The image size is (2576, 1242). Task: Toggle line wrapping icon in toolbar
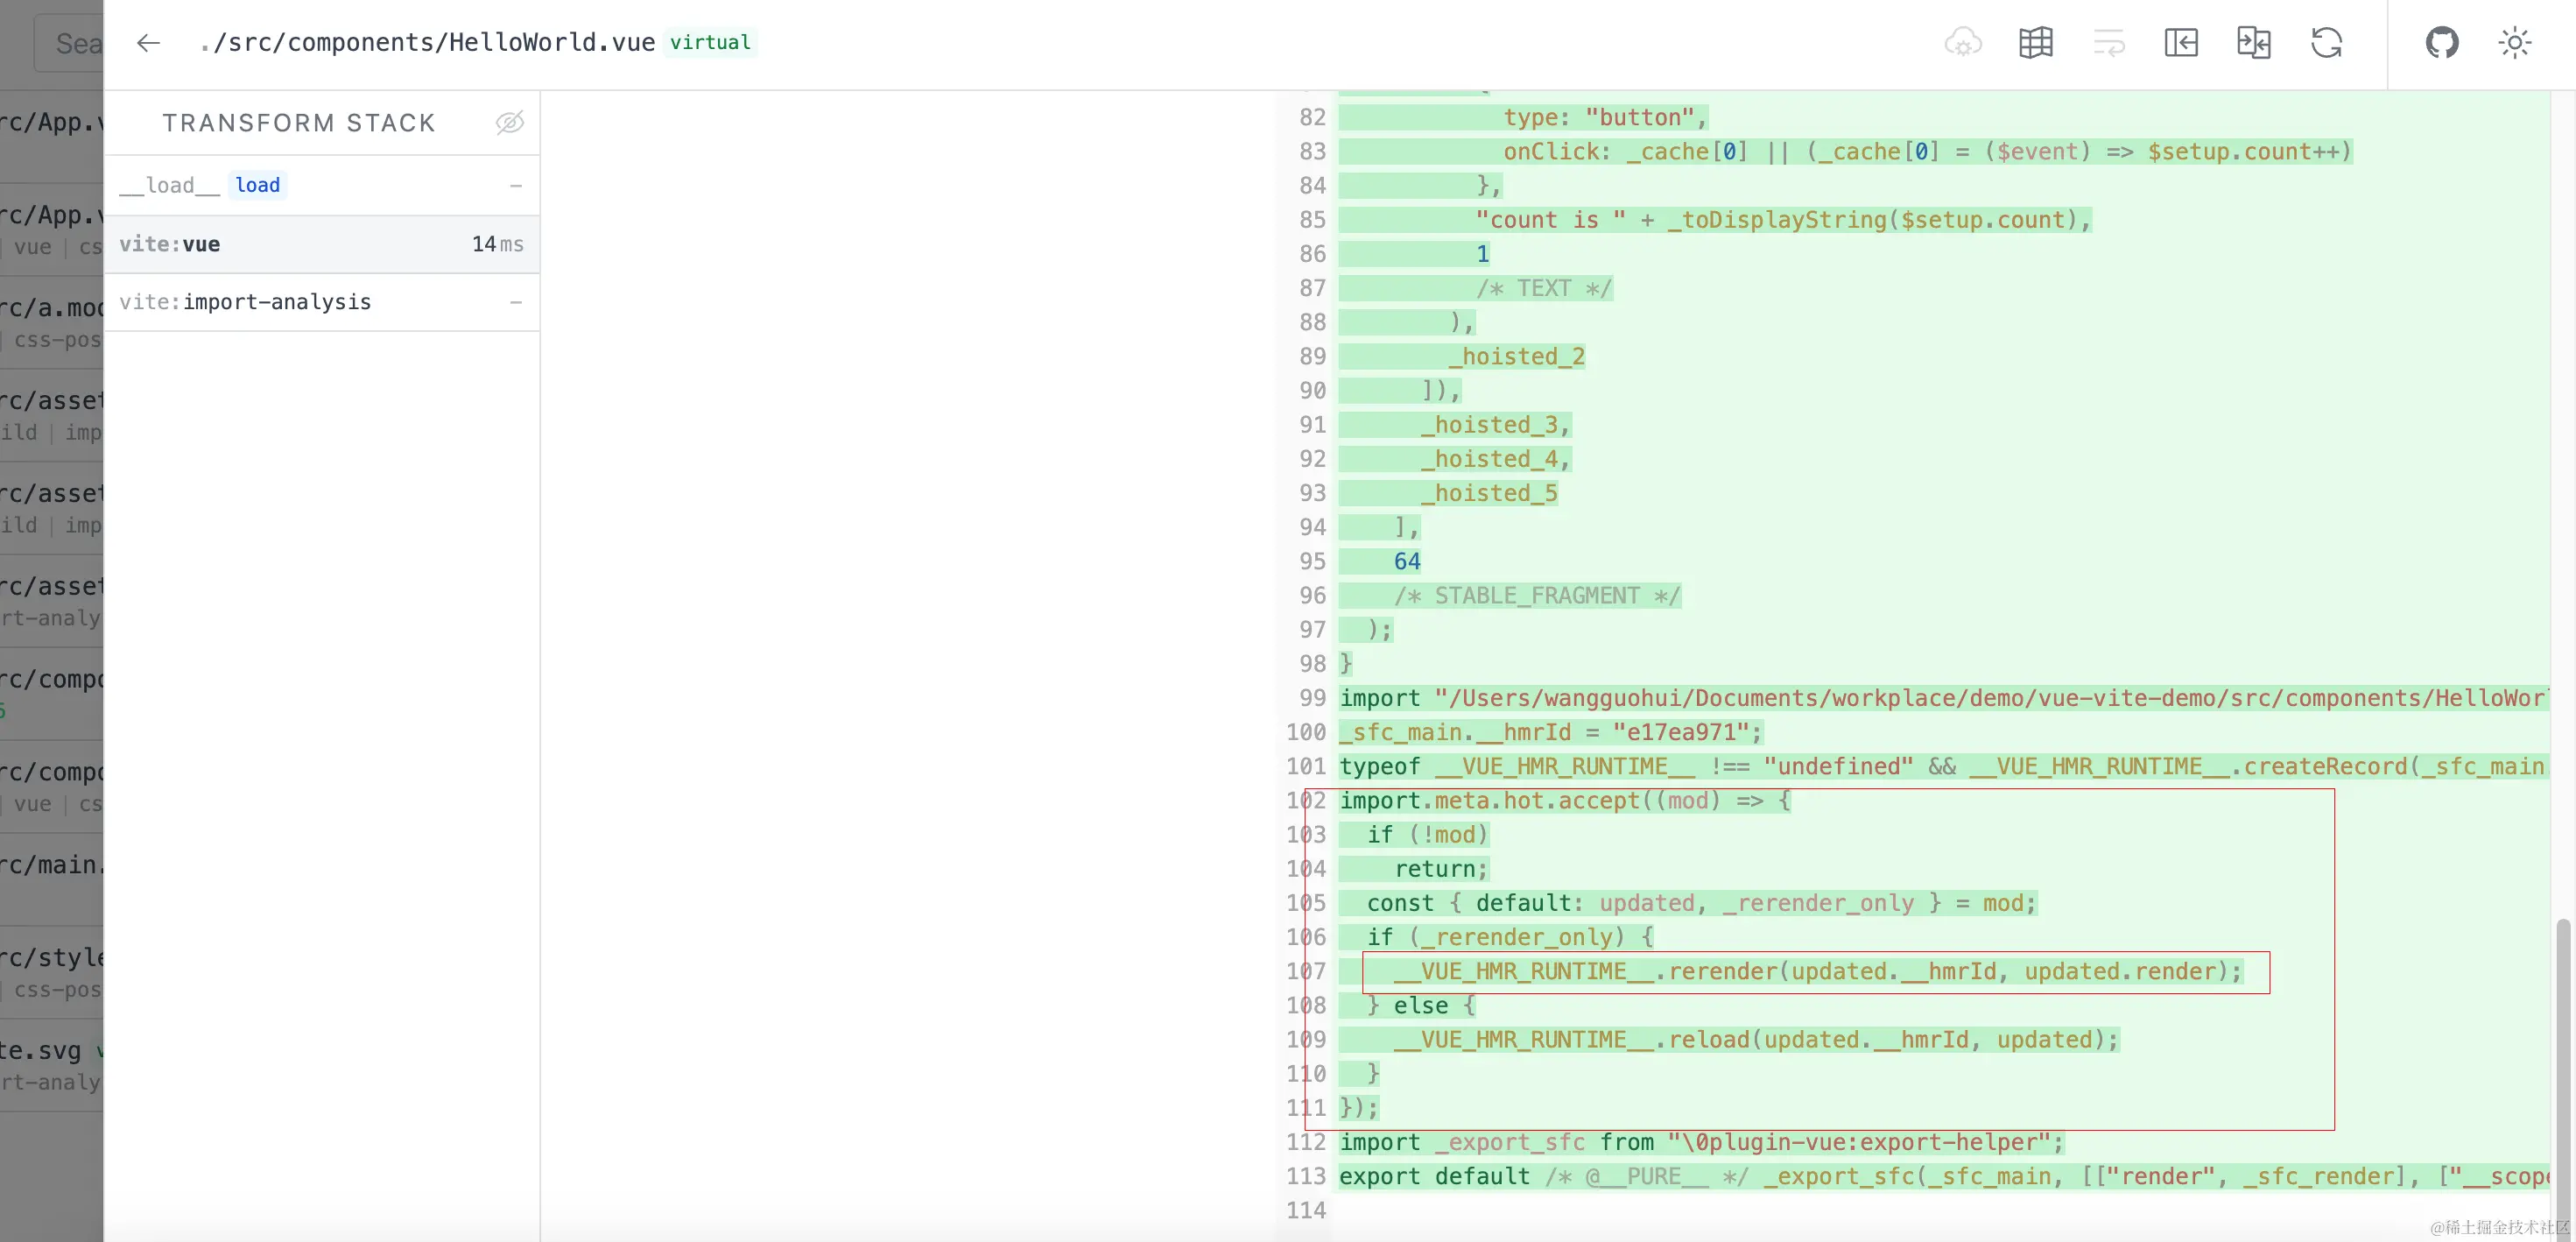click(x=2108, y=43)
